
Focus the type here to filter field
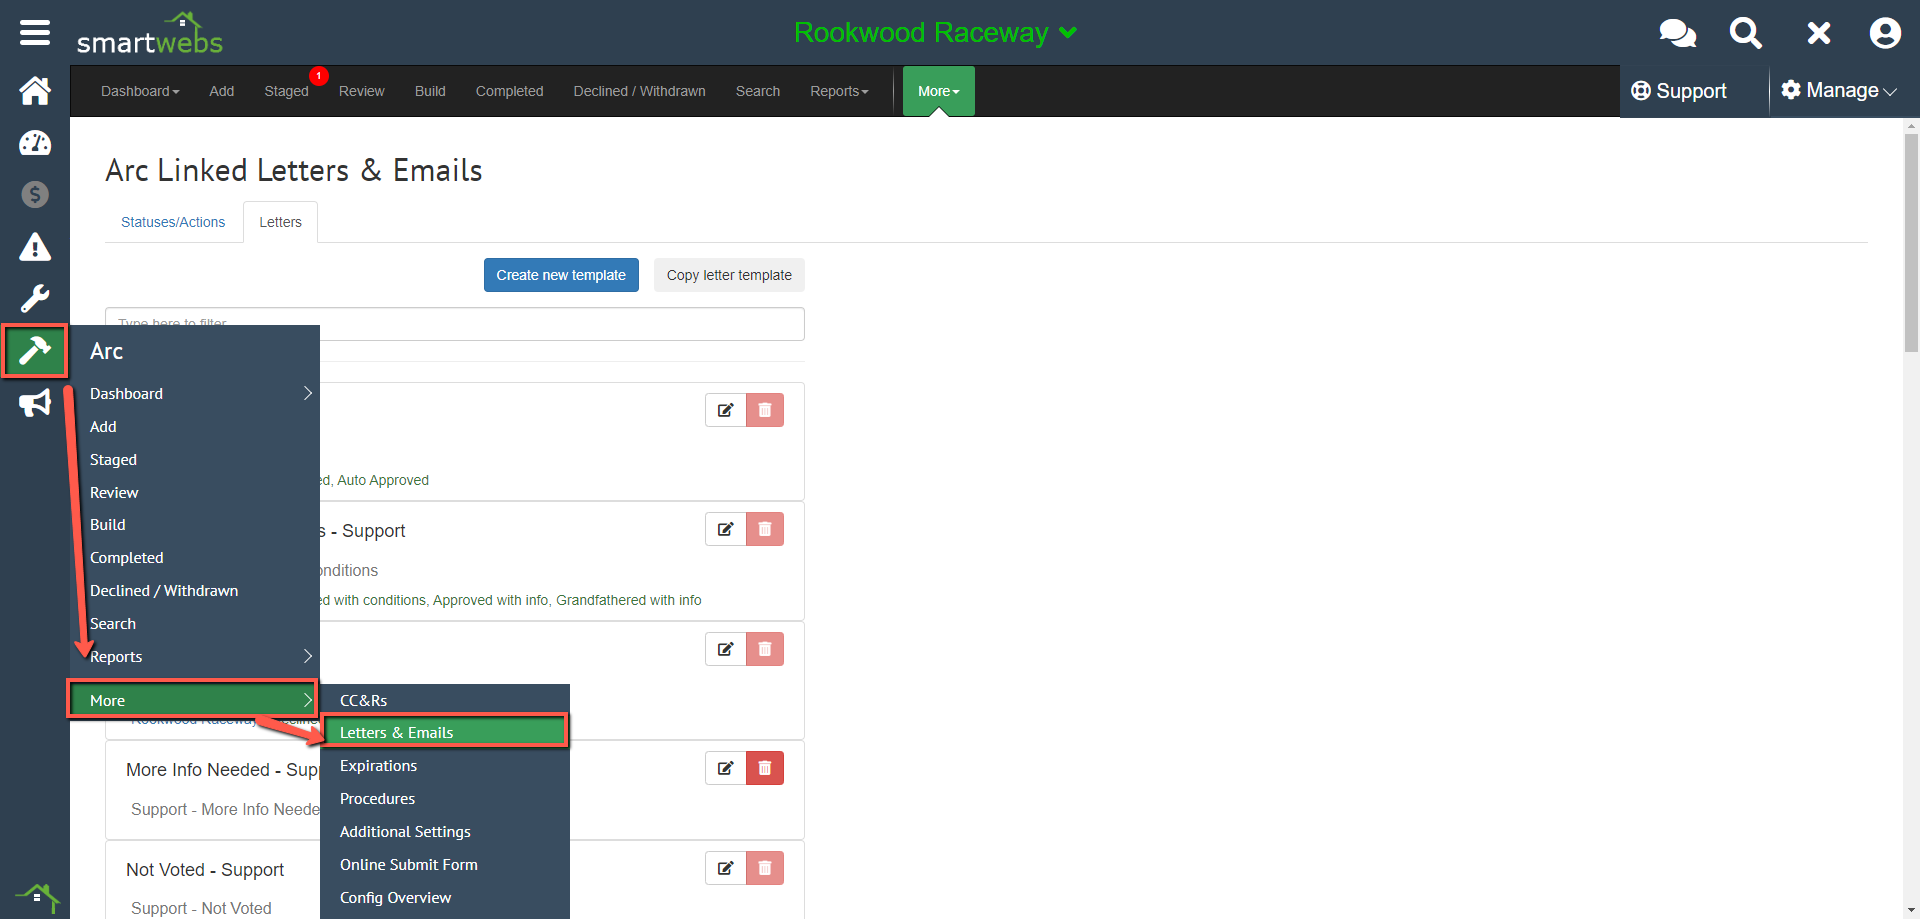(x=455, y=323)
